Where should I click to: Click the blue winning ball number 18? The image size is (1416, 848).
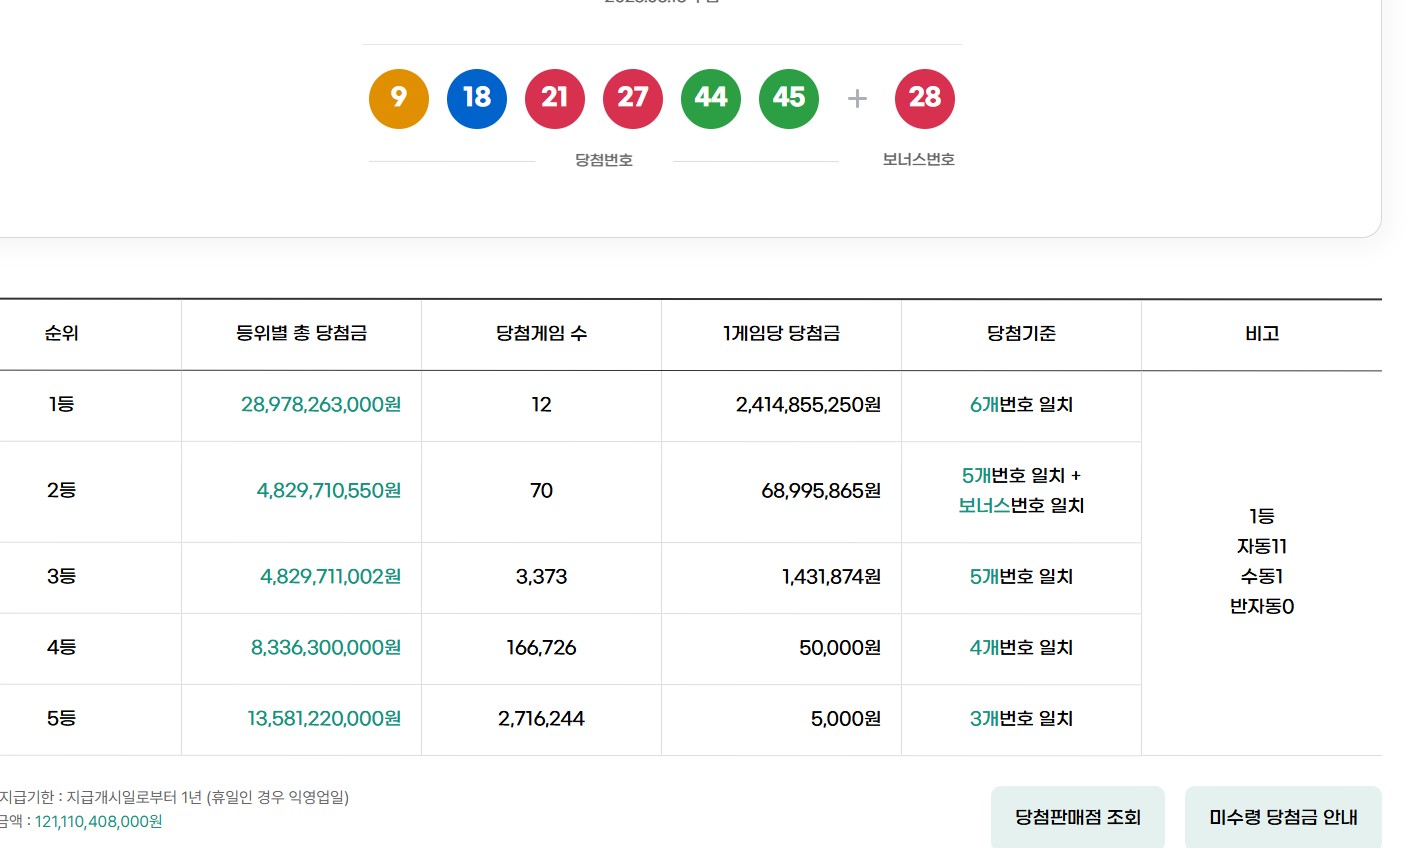(477, 98)
